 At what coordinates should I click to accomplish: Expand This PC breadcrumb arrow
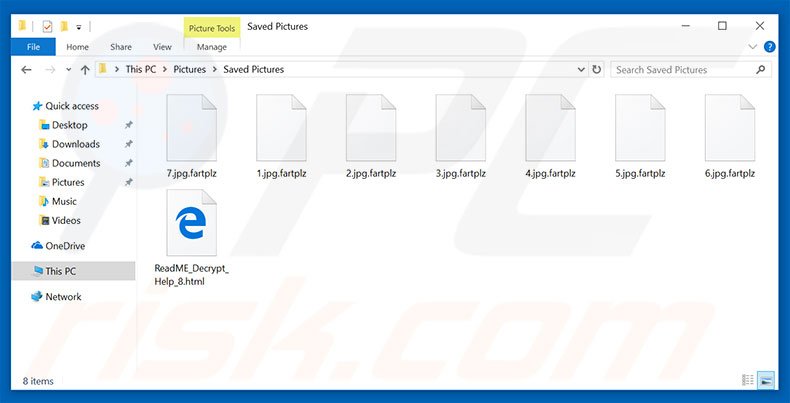tap(165, 70)
